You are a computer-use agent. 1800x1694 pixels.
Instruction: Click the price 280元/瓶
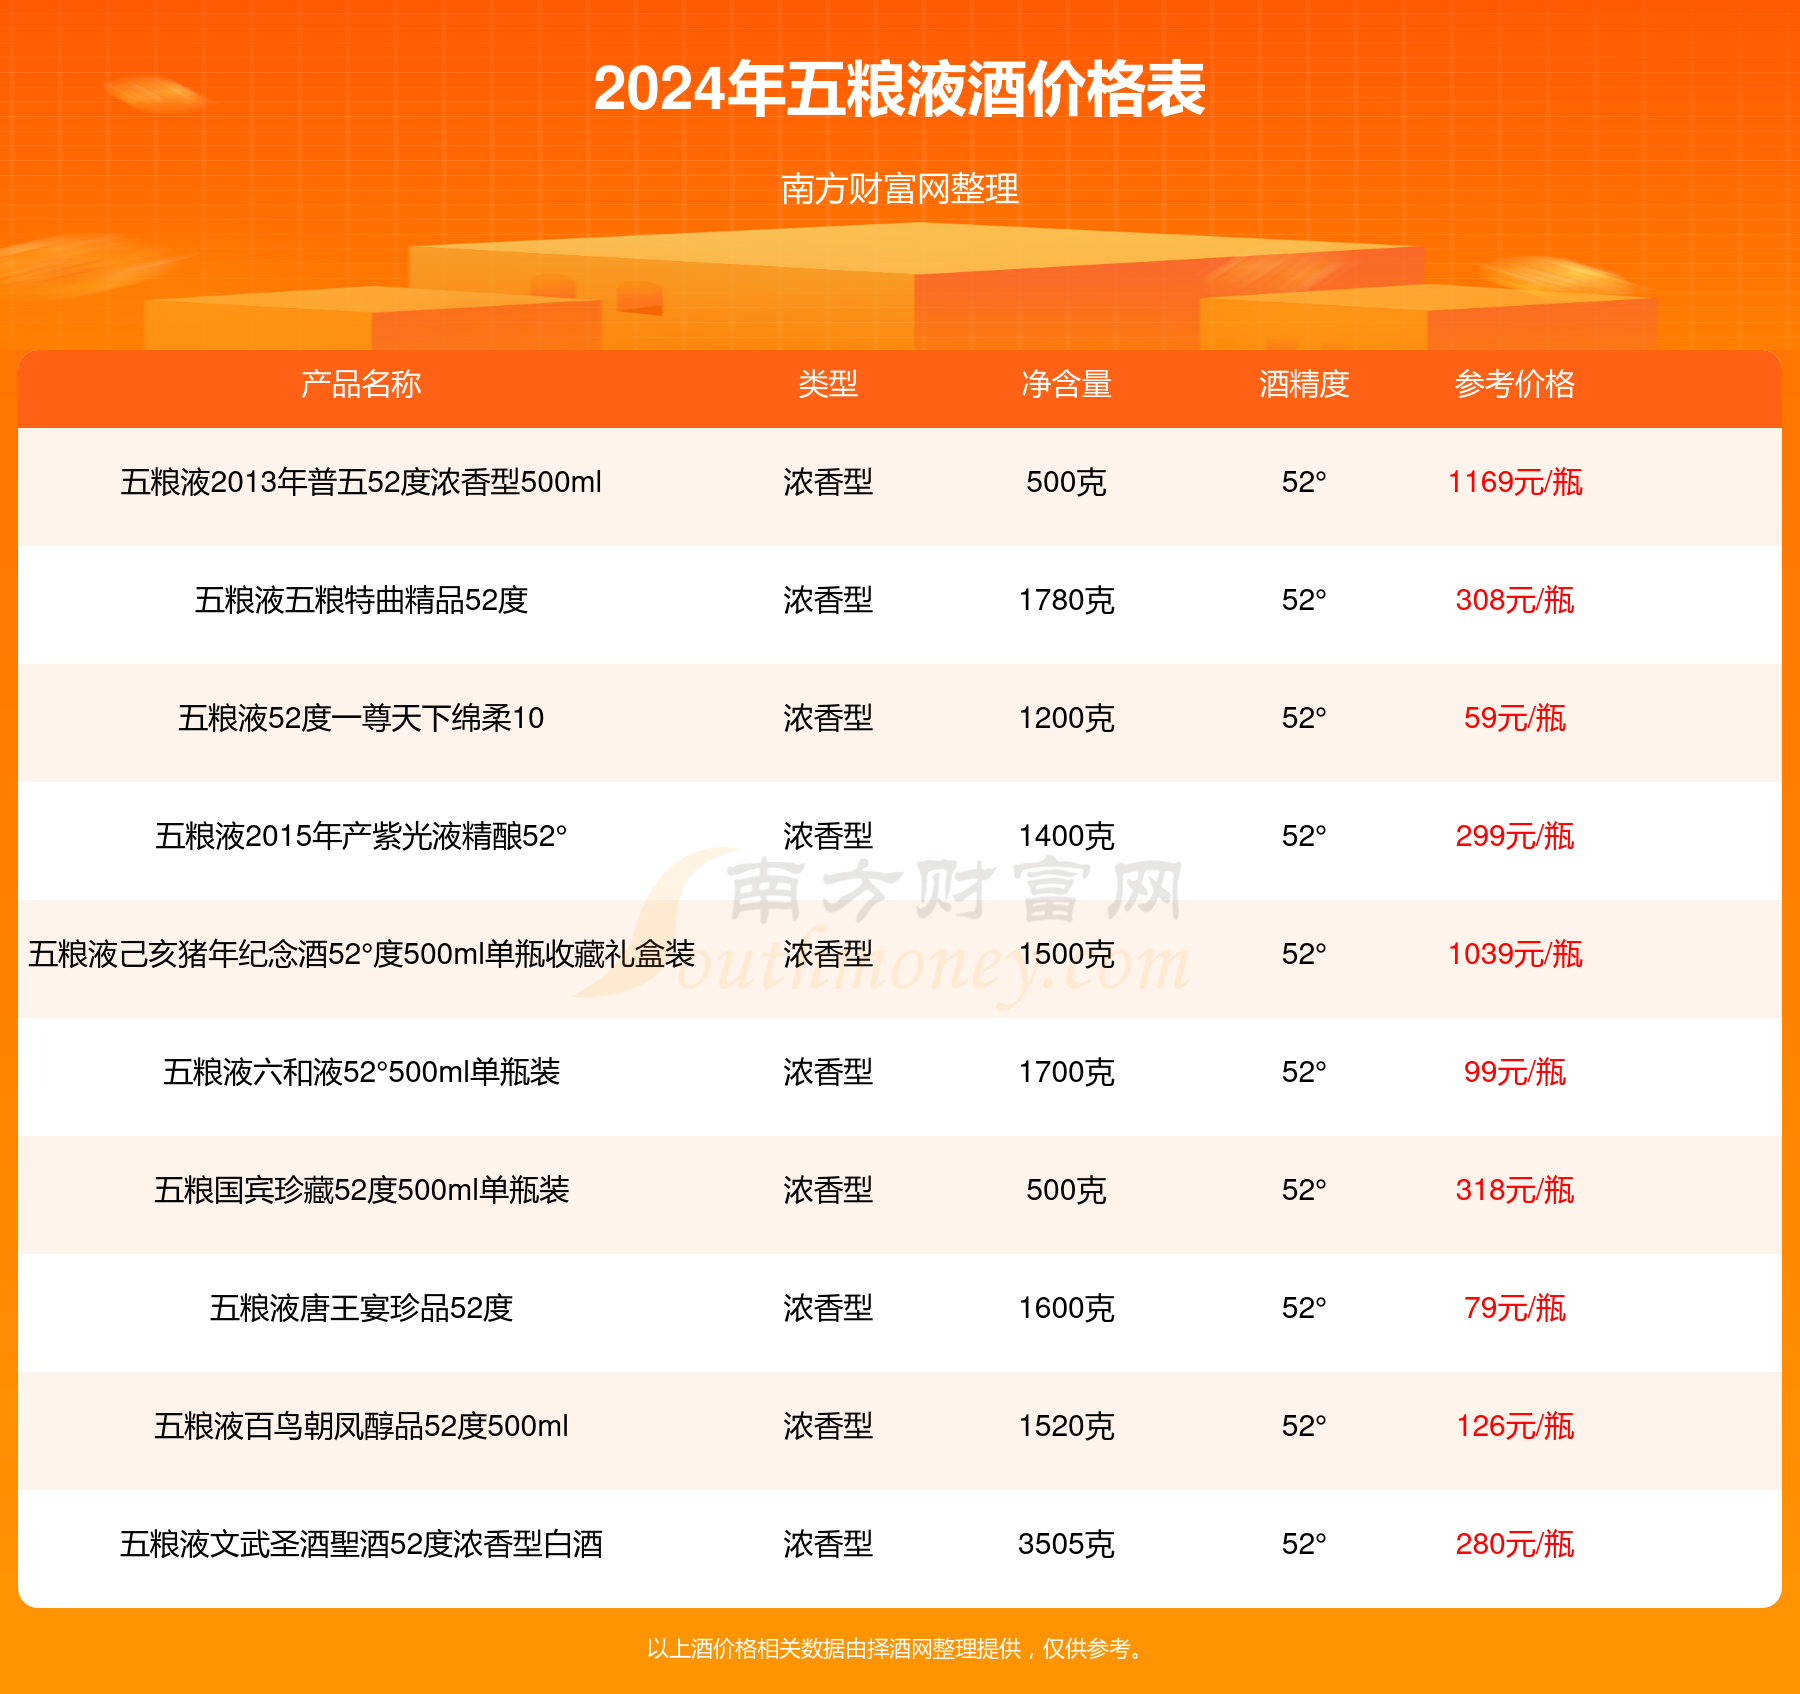point(1515,1544)
